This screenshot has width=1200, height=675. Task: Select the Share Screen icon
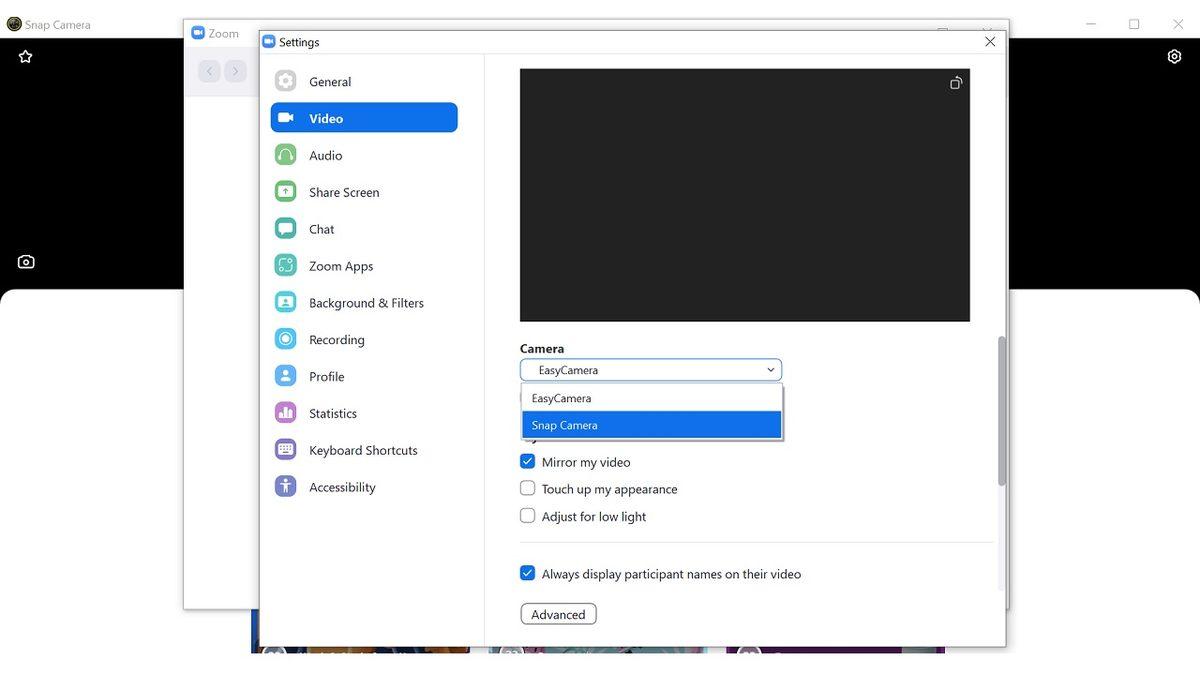tap(286, 192)
